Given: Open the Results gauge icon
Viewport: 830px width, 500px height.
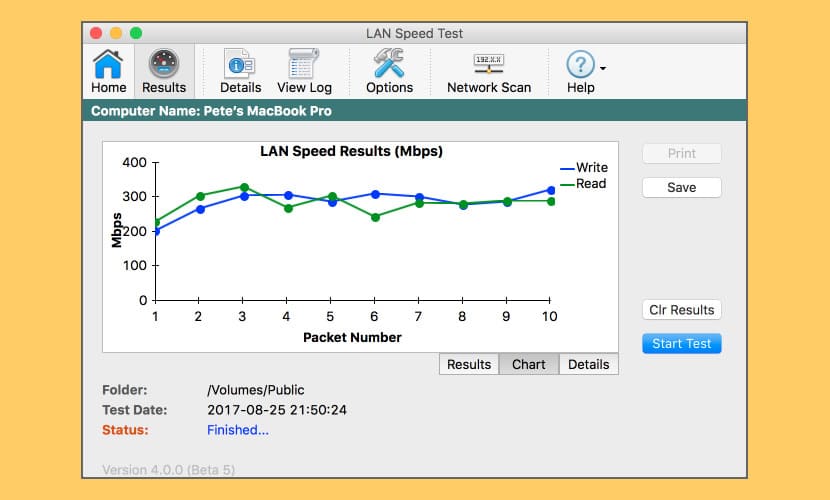Looking at the screenshot, I should 164,65.
